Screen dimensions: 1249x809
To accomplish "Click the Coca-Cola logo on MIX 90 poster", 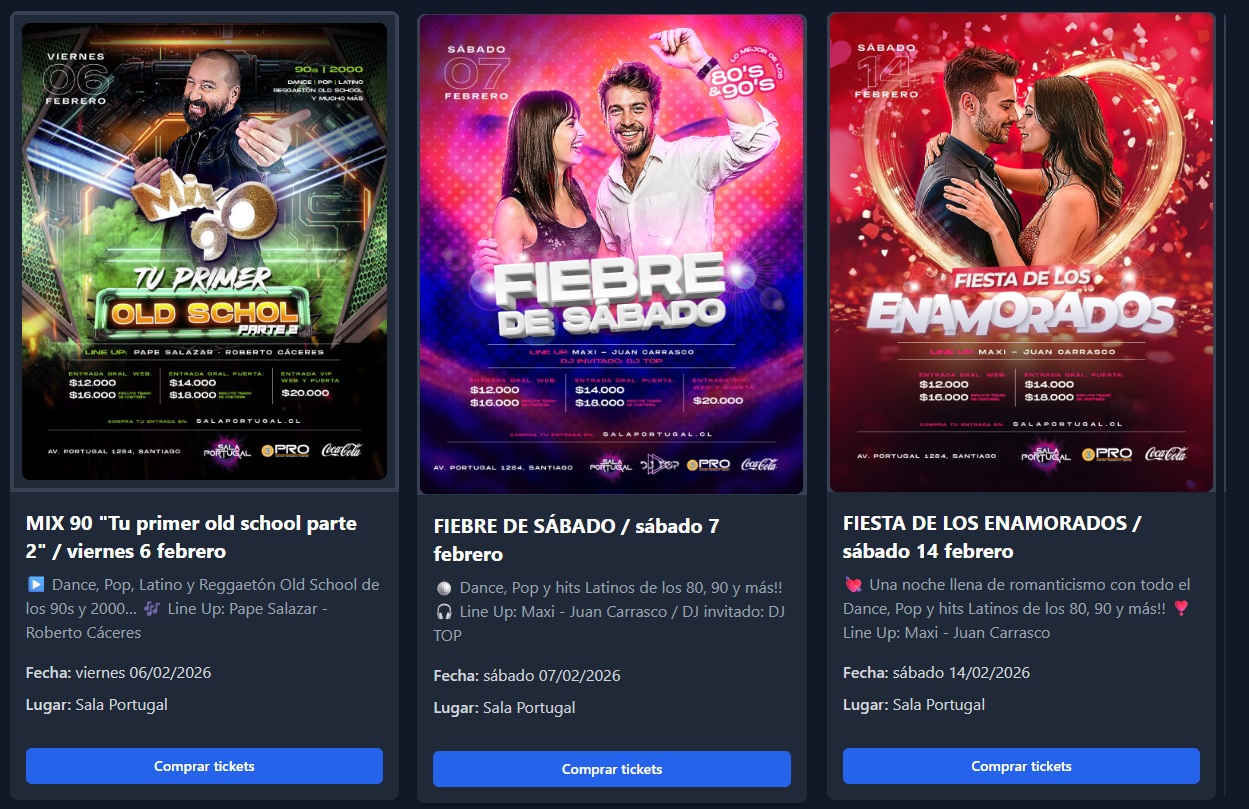I will click(x=342, y=450).
